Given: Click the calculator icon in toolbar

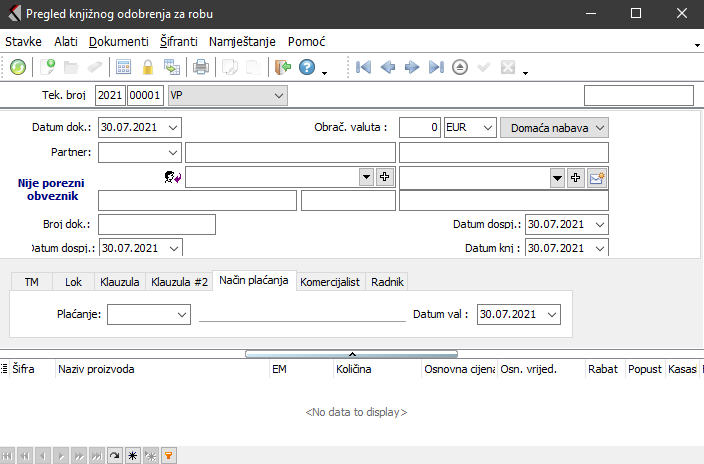Looking at the screenshot, I should [x=124, y=67].
